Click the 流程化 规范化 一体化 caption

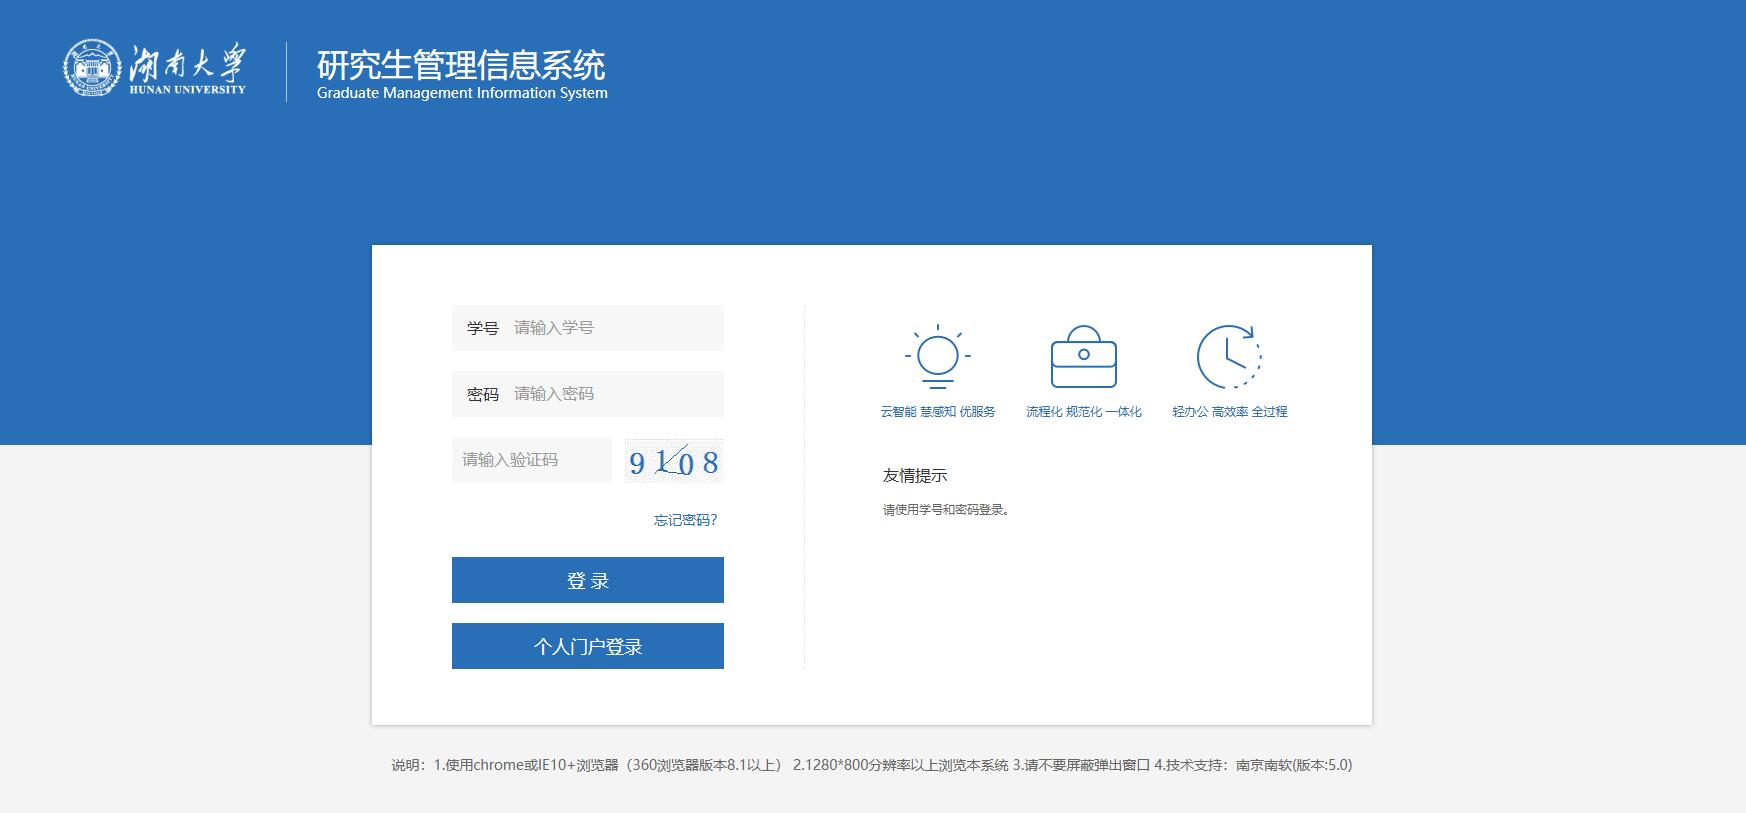coord(1083,412)
